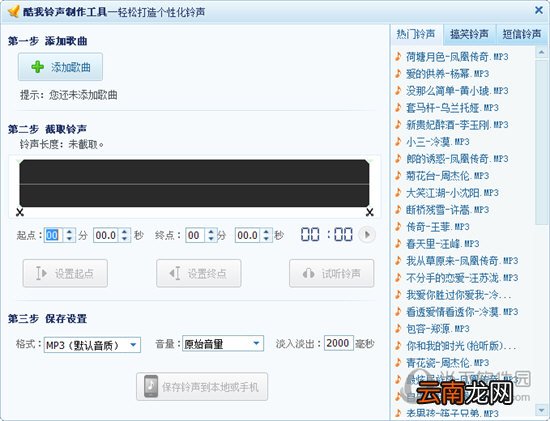550x421 pixels.
Task: Click the note icon beside 菊花台-周杰伦.MP3
Action: pos(398,175)
